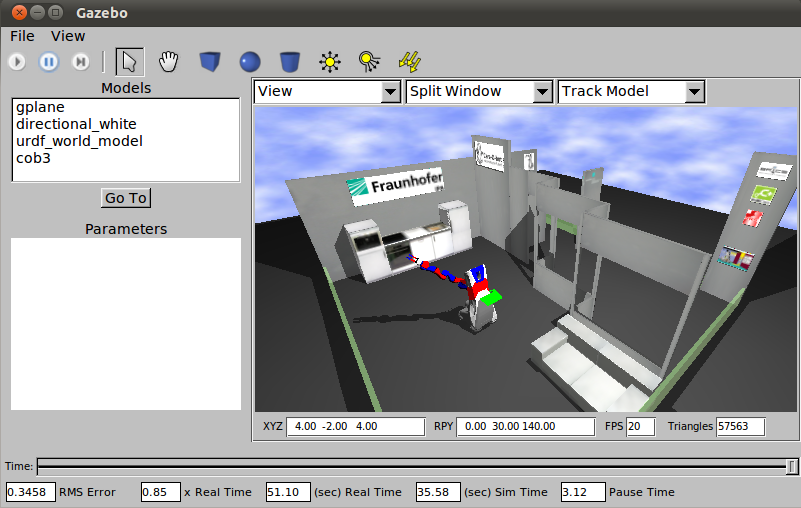Activate the hand manipulation tool

[x=168, y=62]
